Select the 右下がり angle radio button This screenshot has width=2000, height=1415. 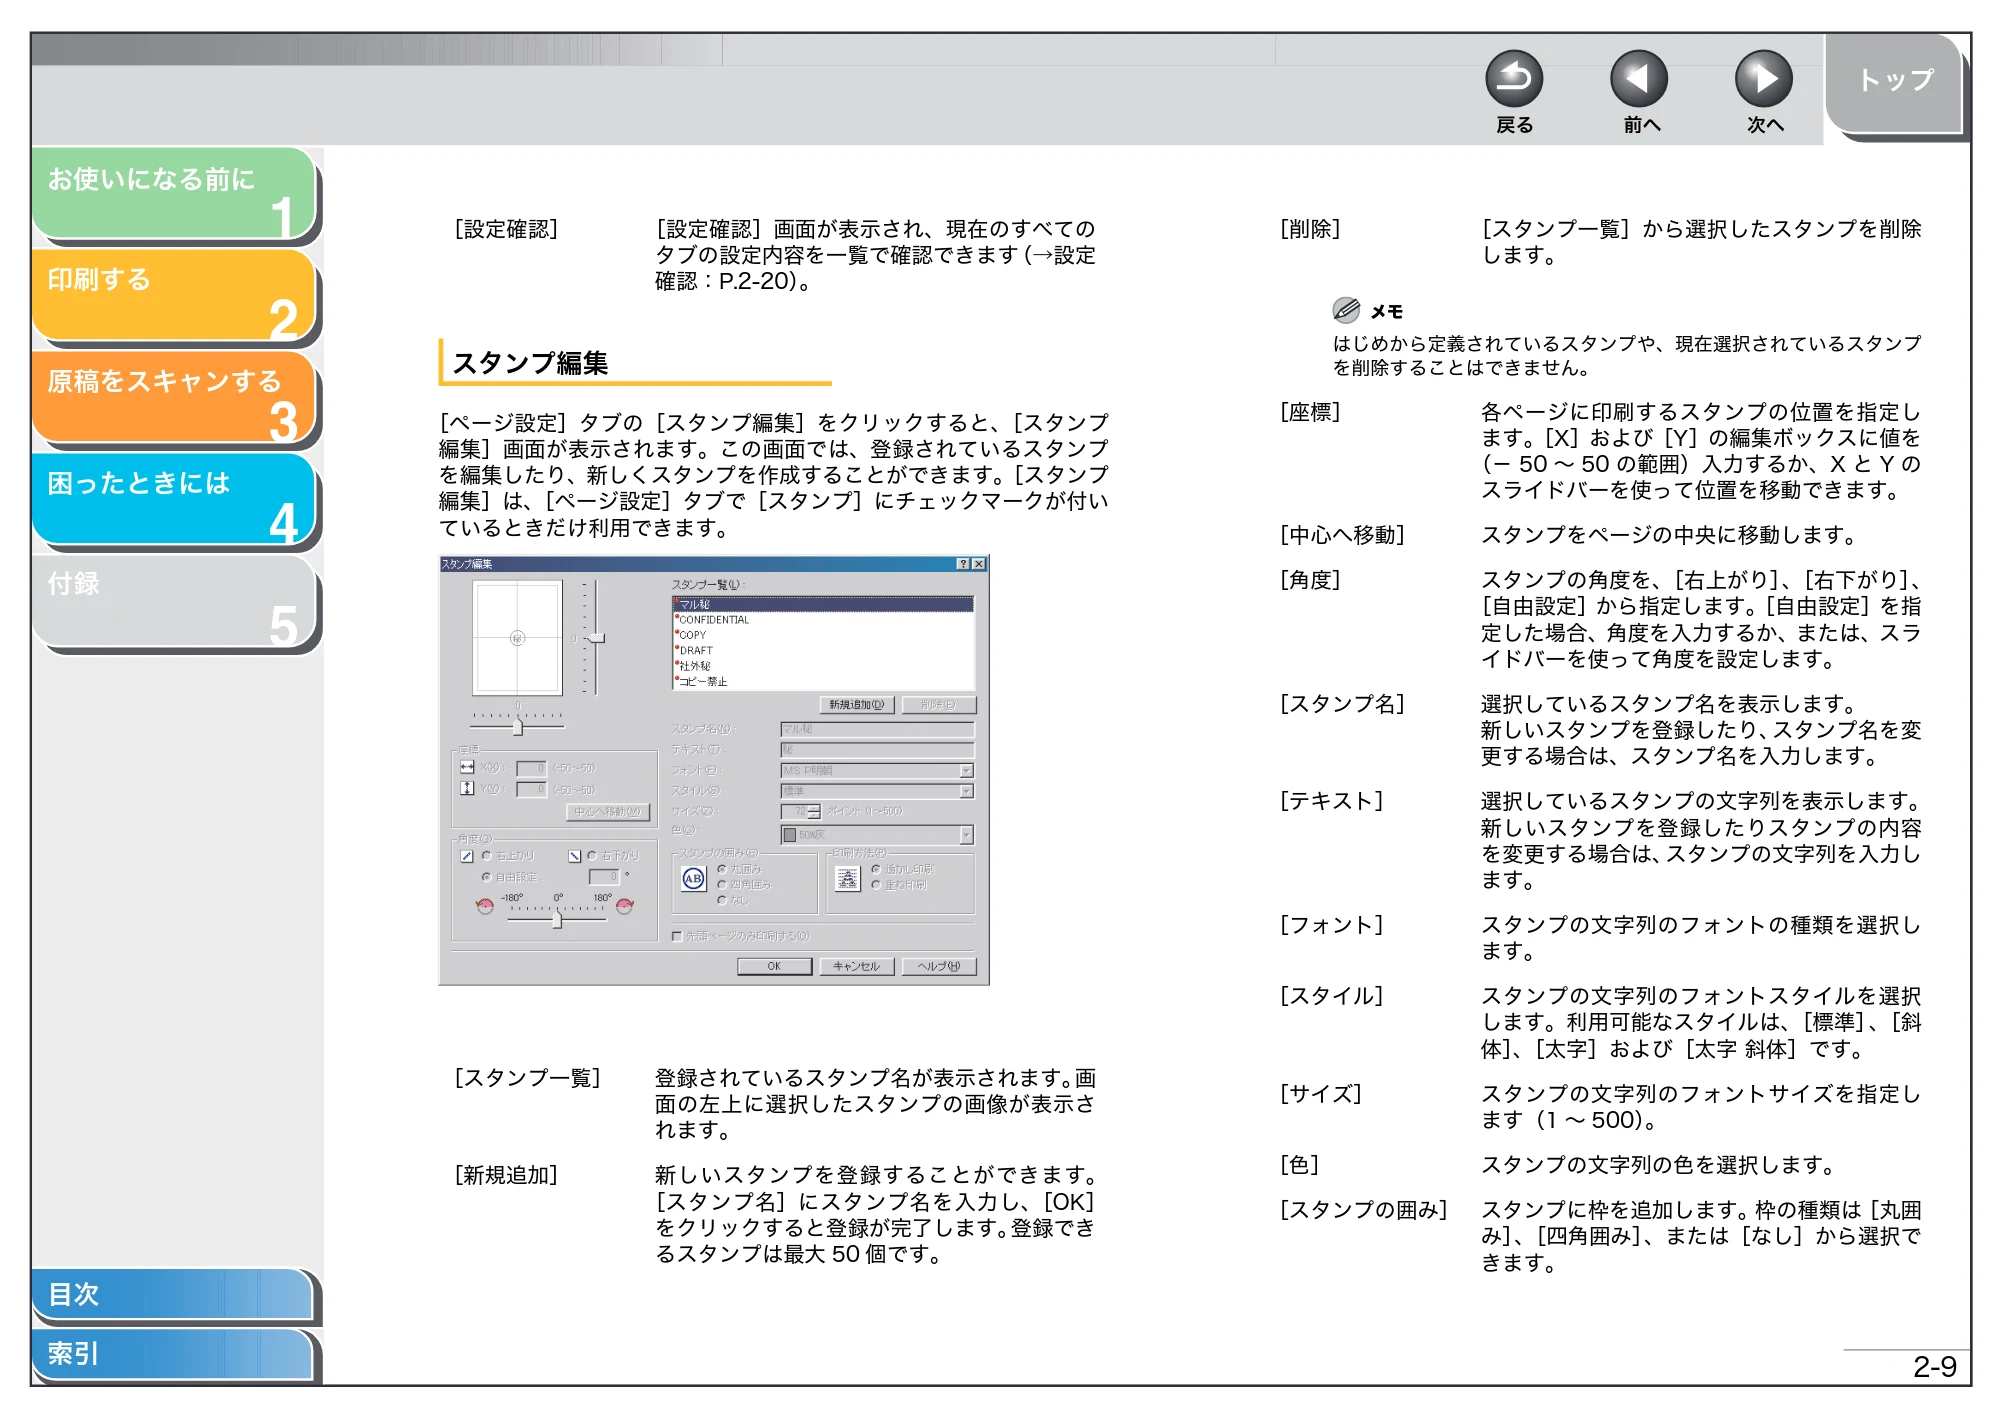592,856
